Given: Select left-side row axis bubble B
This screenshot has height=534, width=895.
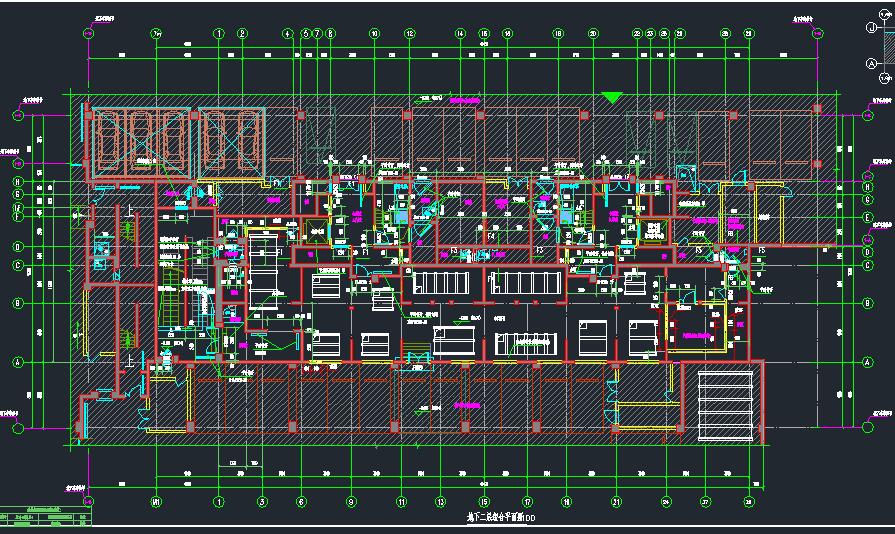Looking at the screenshot, I should point(18,302).
